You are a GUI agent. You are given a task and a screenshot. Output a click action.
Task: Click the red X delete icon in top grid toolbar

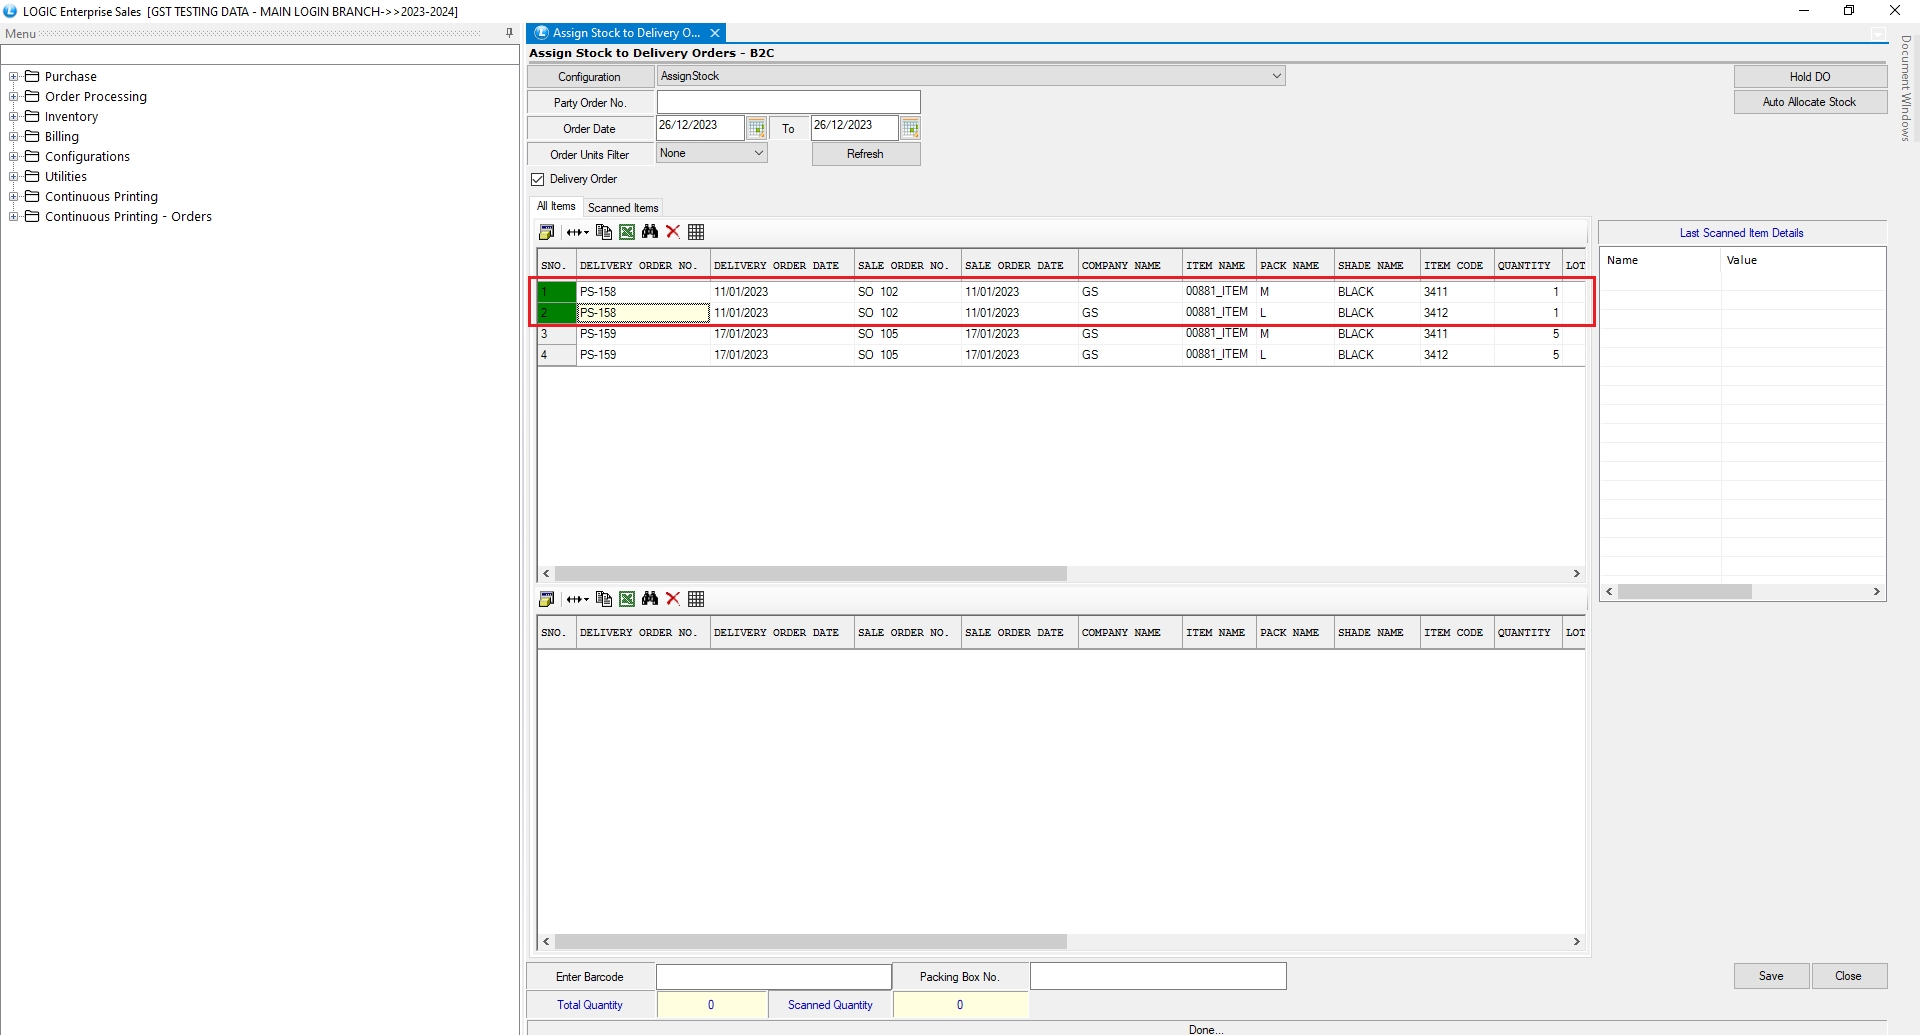coord(673,232)
